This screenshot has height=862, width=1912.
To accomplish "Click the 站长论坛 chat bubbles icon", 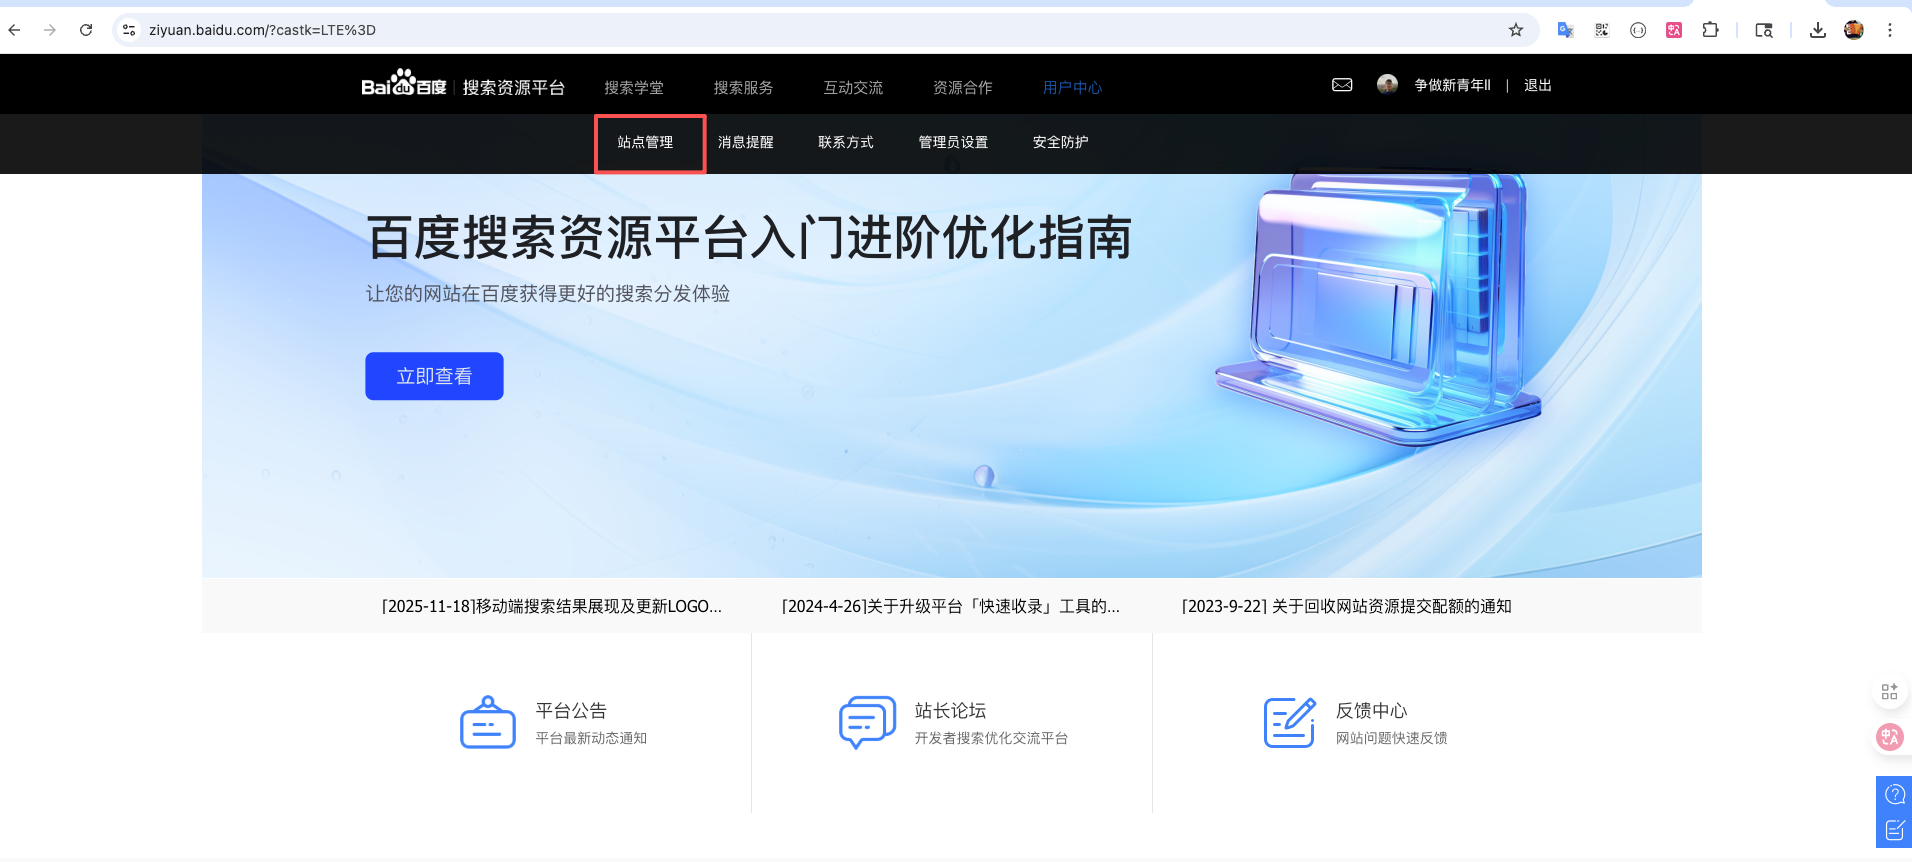I will [x=867, y=722].
